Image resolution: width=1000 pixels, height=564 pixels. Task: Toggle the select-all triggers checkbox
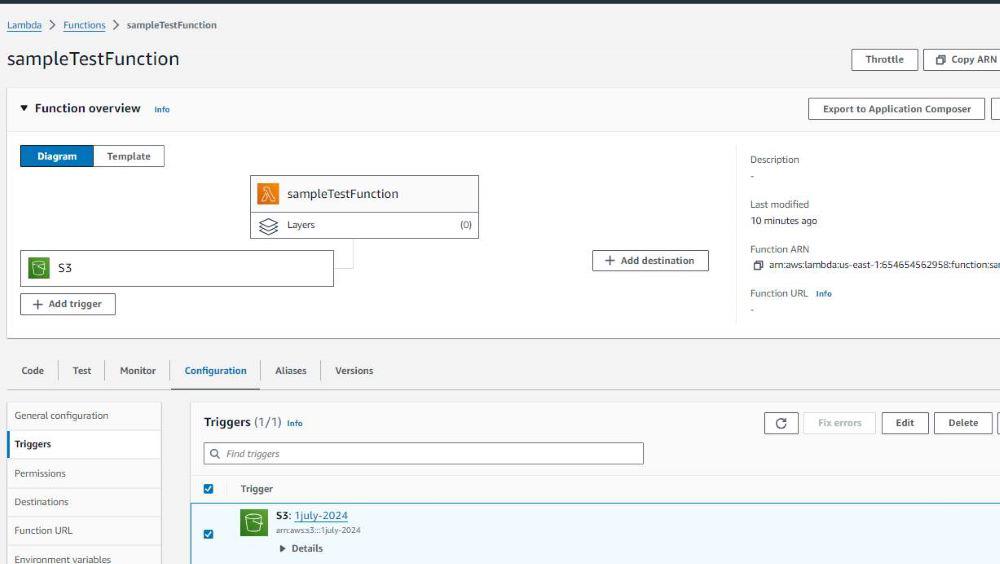tap(209, 489)
